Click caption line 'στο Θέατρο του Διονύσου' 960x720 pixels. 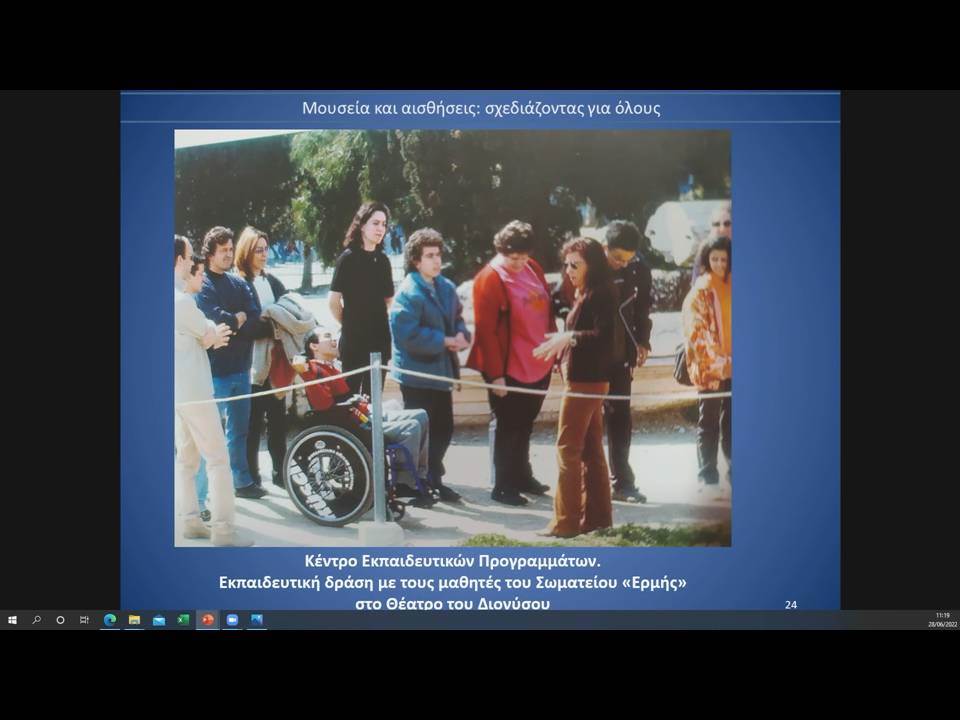tap(452, 603)
